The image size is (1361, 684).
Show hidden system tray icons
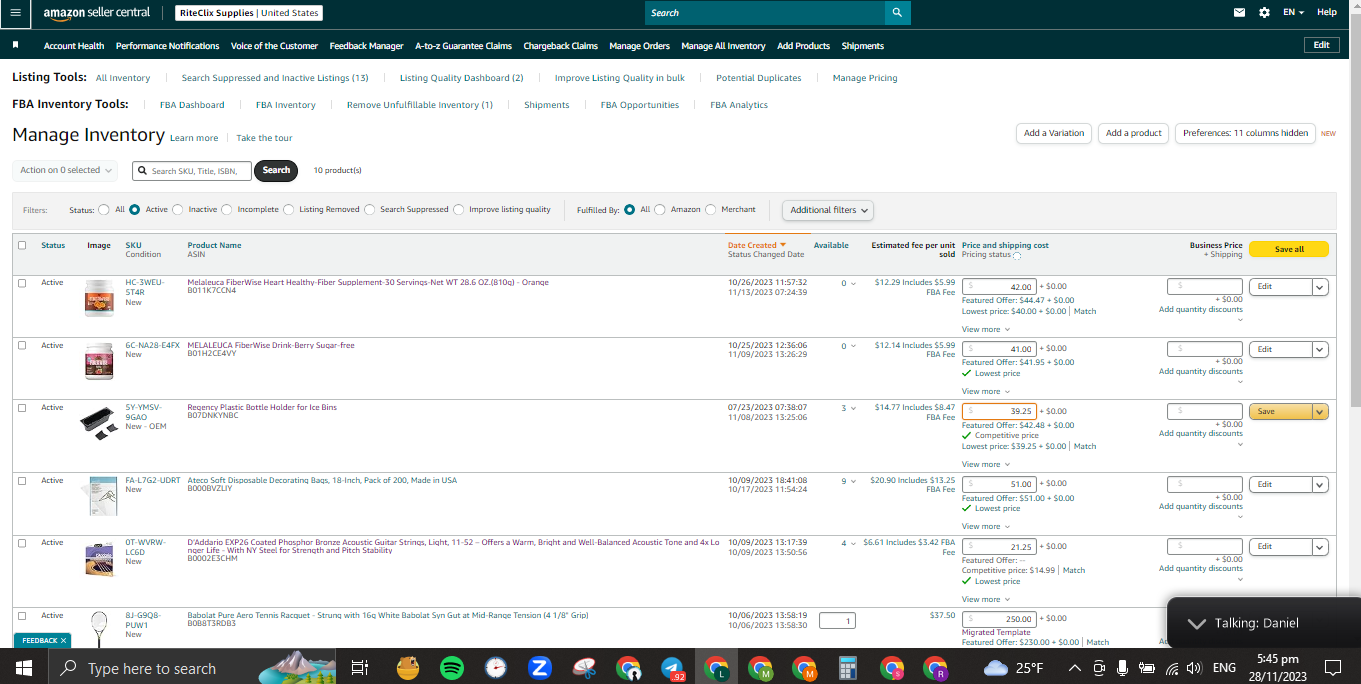point(1074,667)
